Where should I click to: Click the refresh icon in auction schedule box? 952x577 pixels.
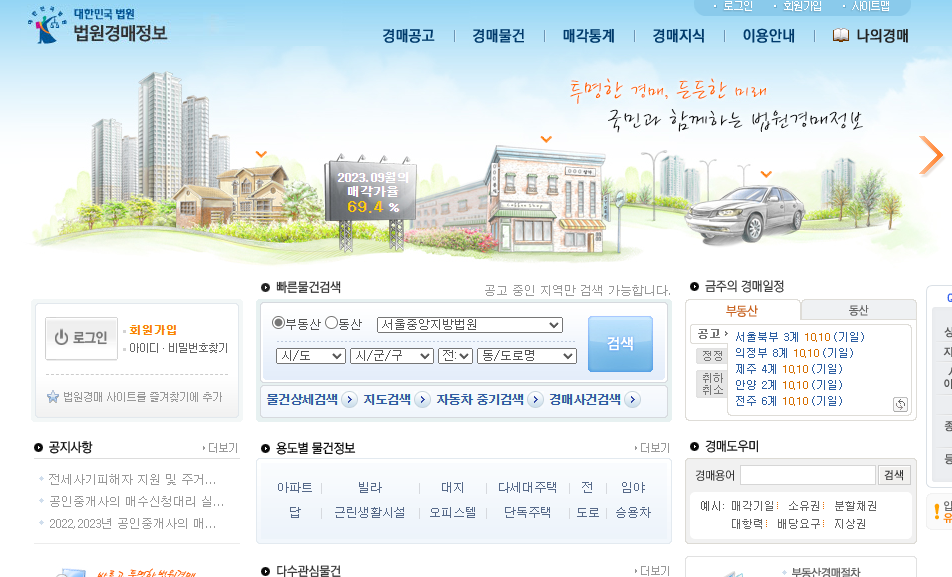pos(900,405)
